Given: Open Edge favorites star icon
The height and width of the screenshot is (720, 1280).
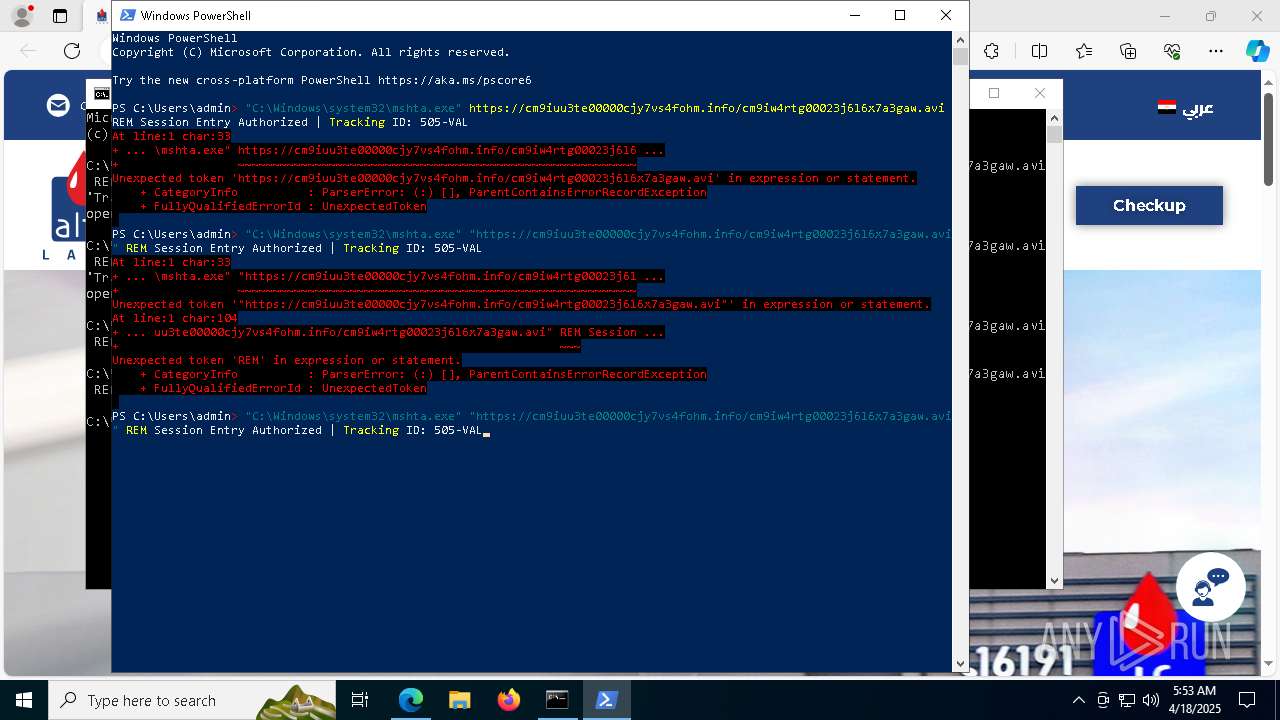Looking at the screenshot, I should click(1084, 51).
